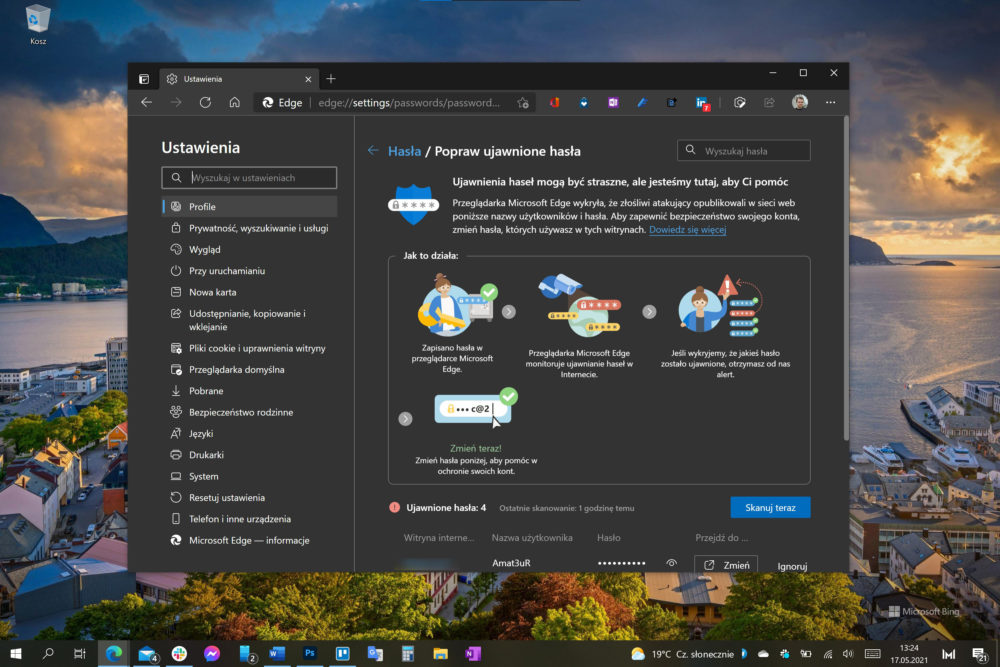Open the Collections icon in Edge toolbar
This screenshot has width=1000, height=667.
tap(740, 102)
